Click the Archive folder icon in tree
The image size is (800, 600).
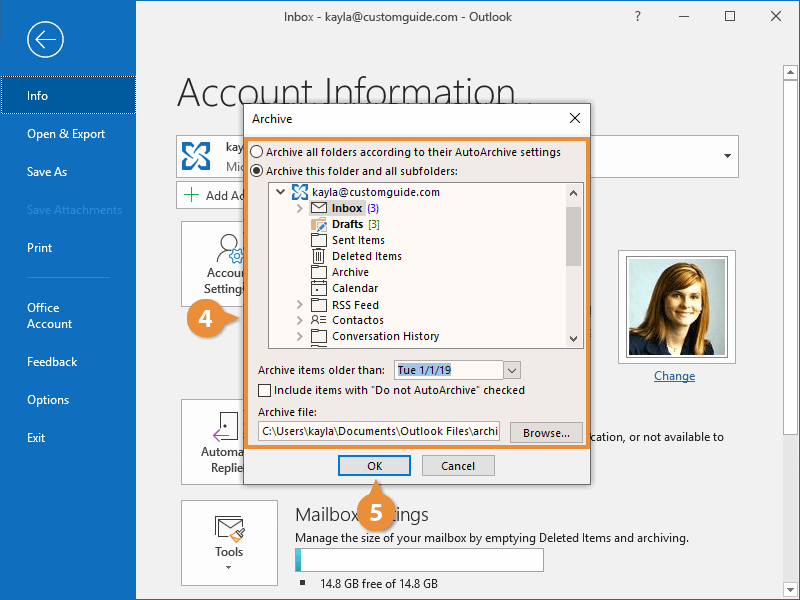point(319,272)
